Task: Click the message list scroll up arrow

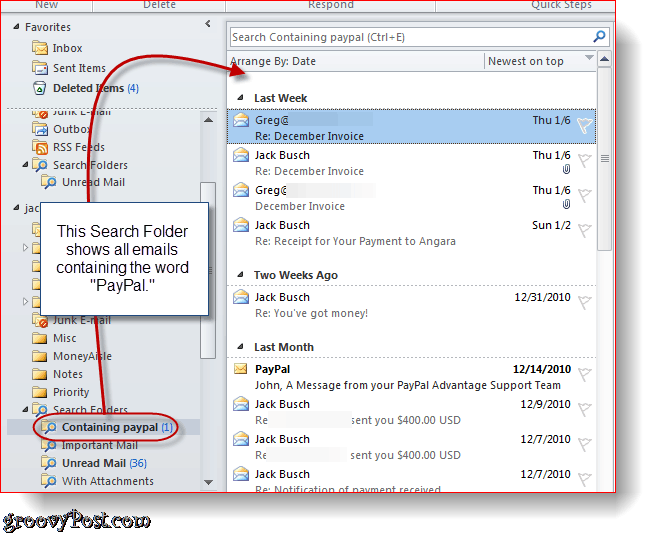Action: point(605,59)
